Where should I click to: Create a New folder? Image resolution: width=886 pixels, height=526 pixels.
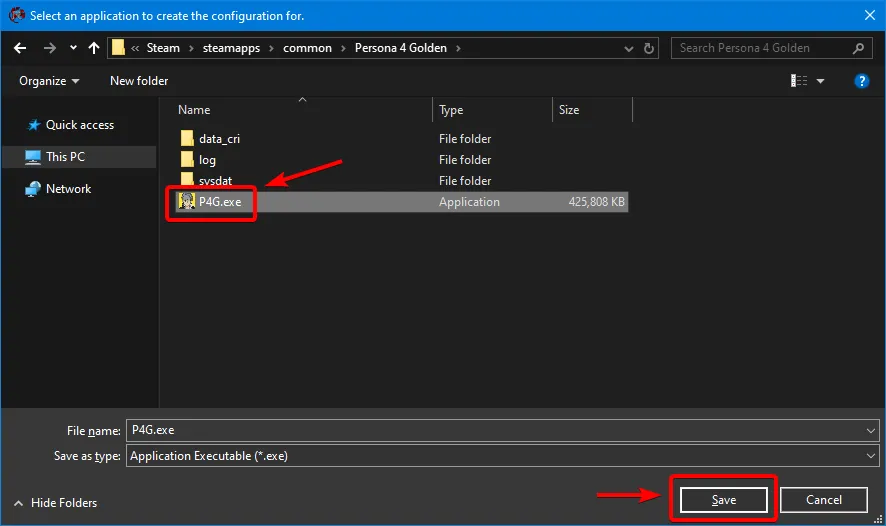[139, 81]
